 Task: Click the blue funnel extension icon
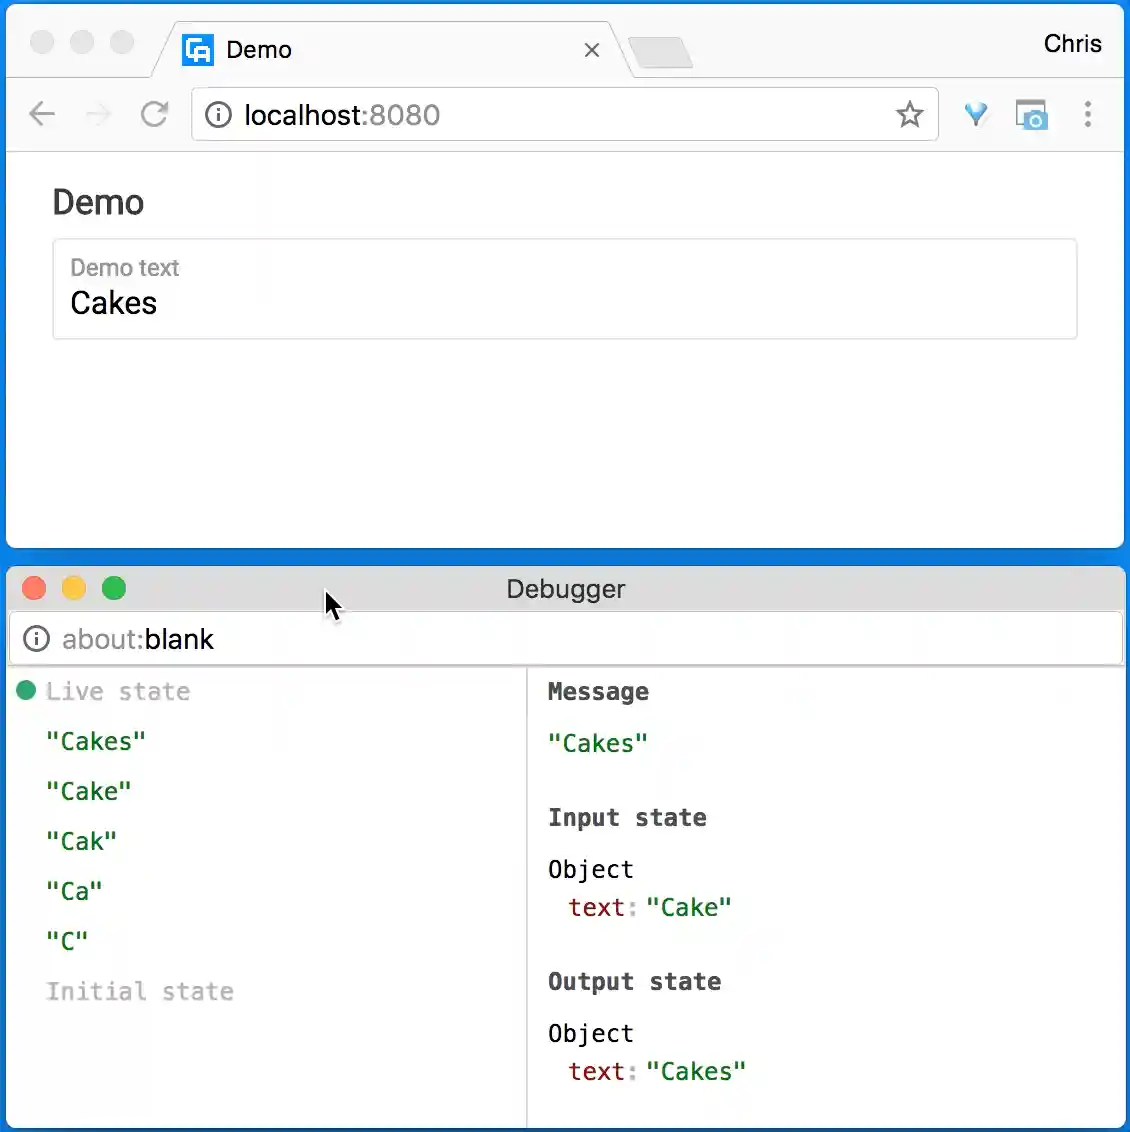click(976, 114)
